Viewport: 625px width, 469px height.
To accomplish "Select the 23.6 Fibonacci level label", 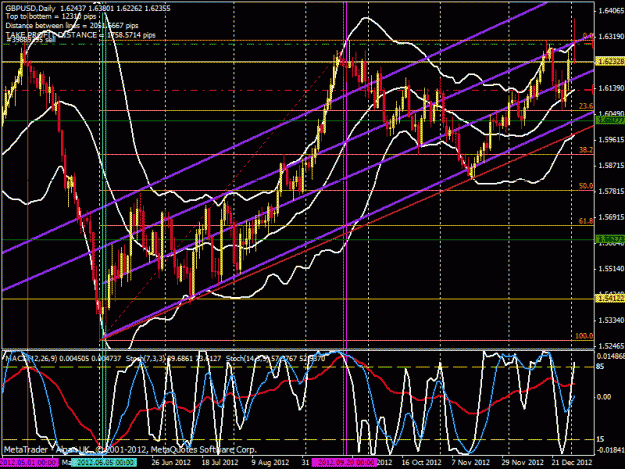I will (x=586, y=106).
